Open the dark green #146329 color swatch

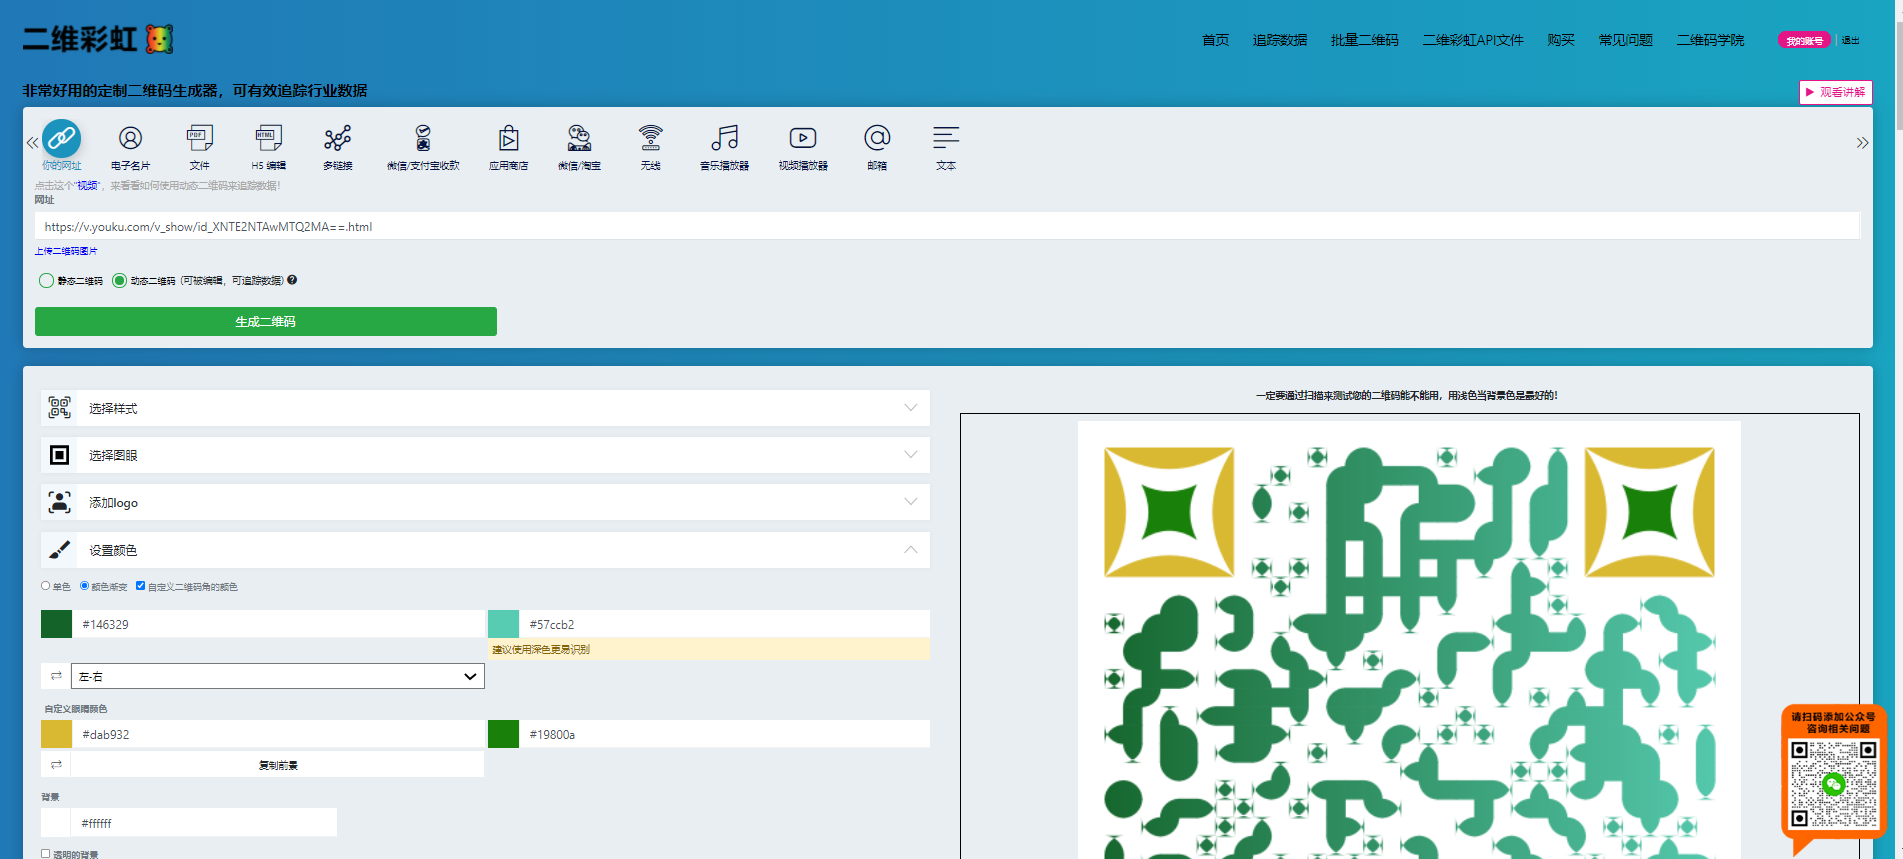click(56, 624)
